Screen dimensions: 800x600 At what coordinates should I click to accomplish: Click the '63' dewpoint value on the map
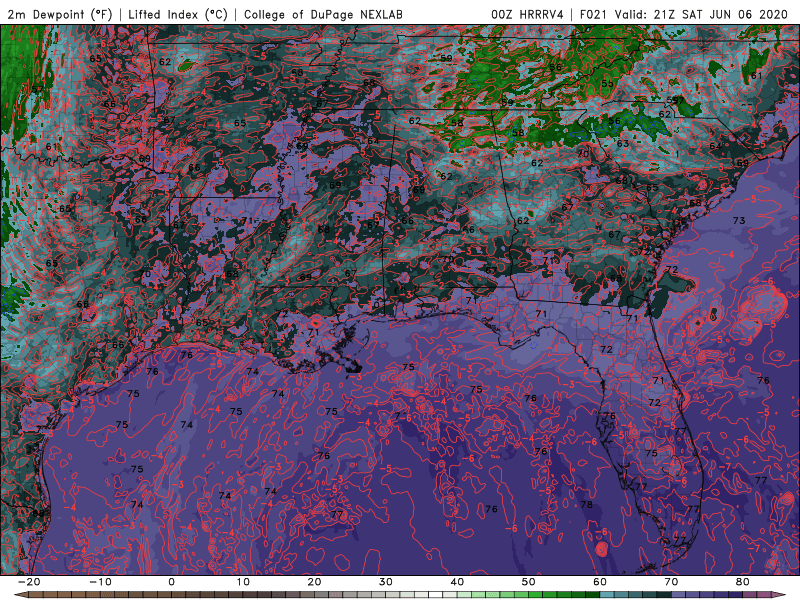(x=623, y=143)
